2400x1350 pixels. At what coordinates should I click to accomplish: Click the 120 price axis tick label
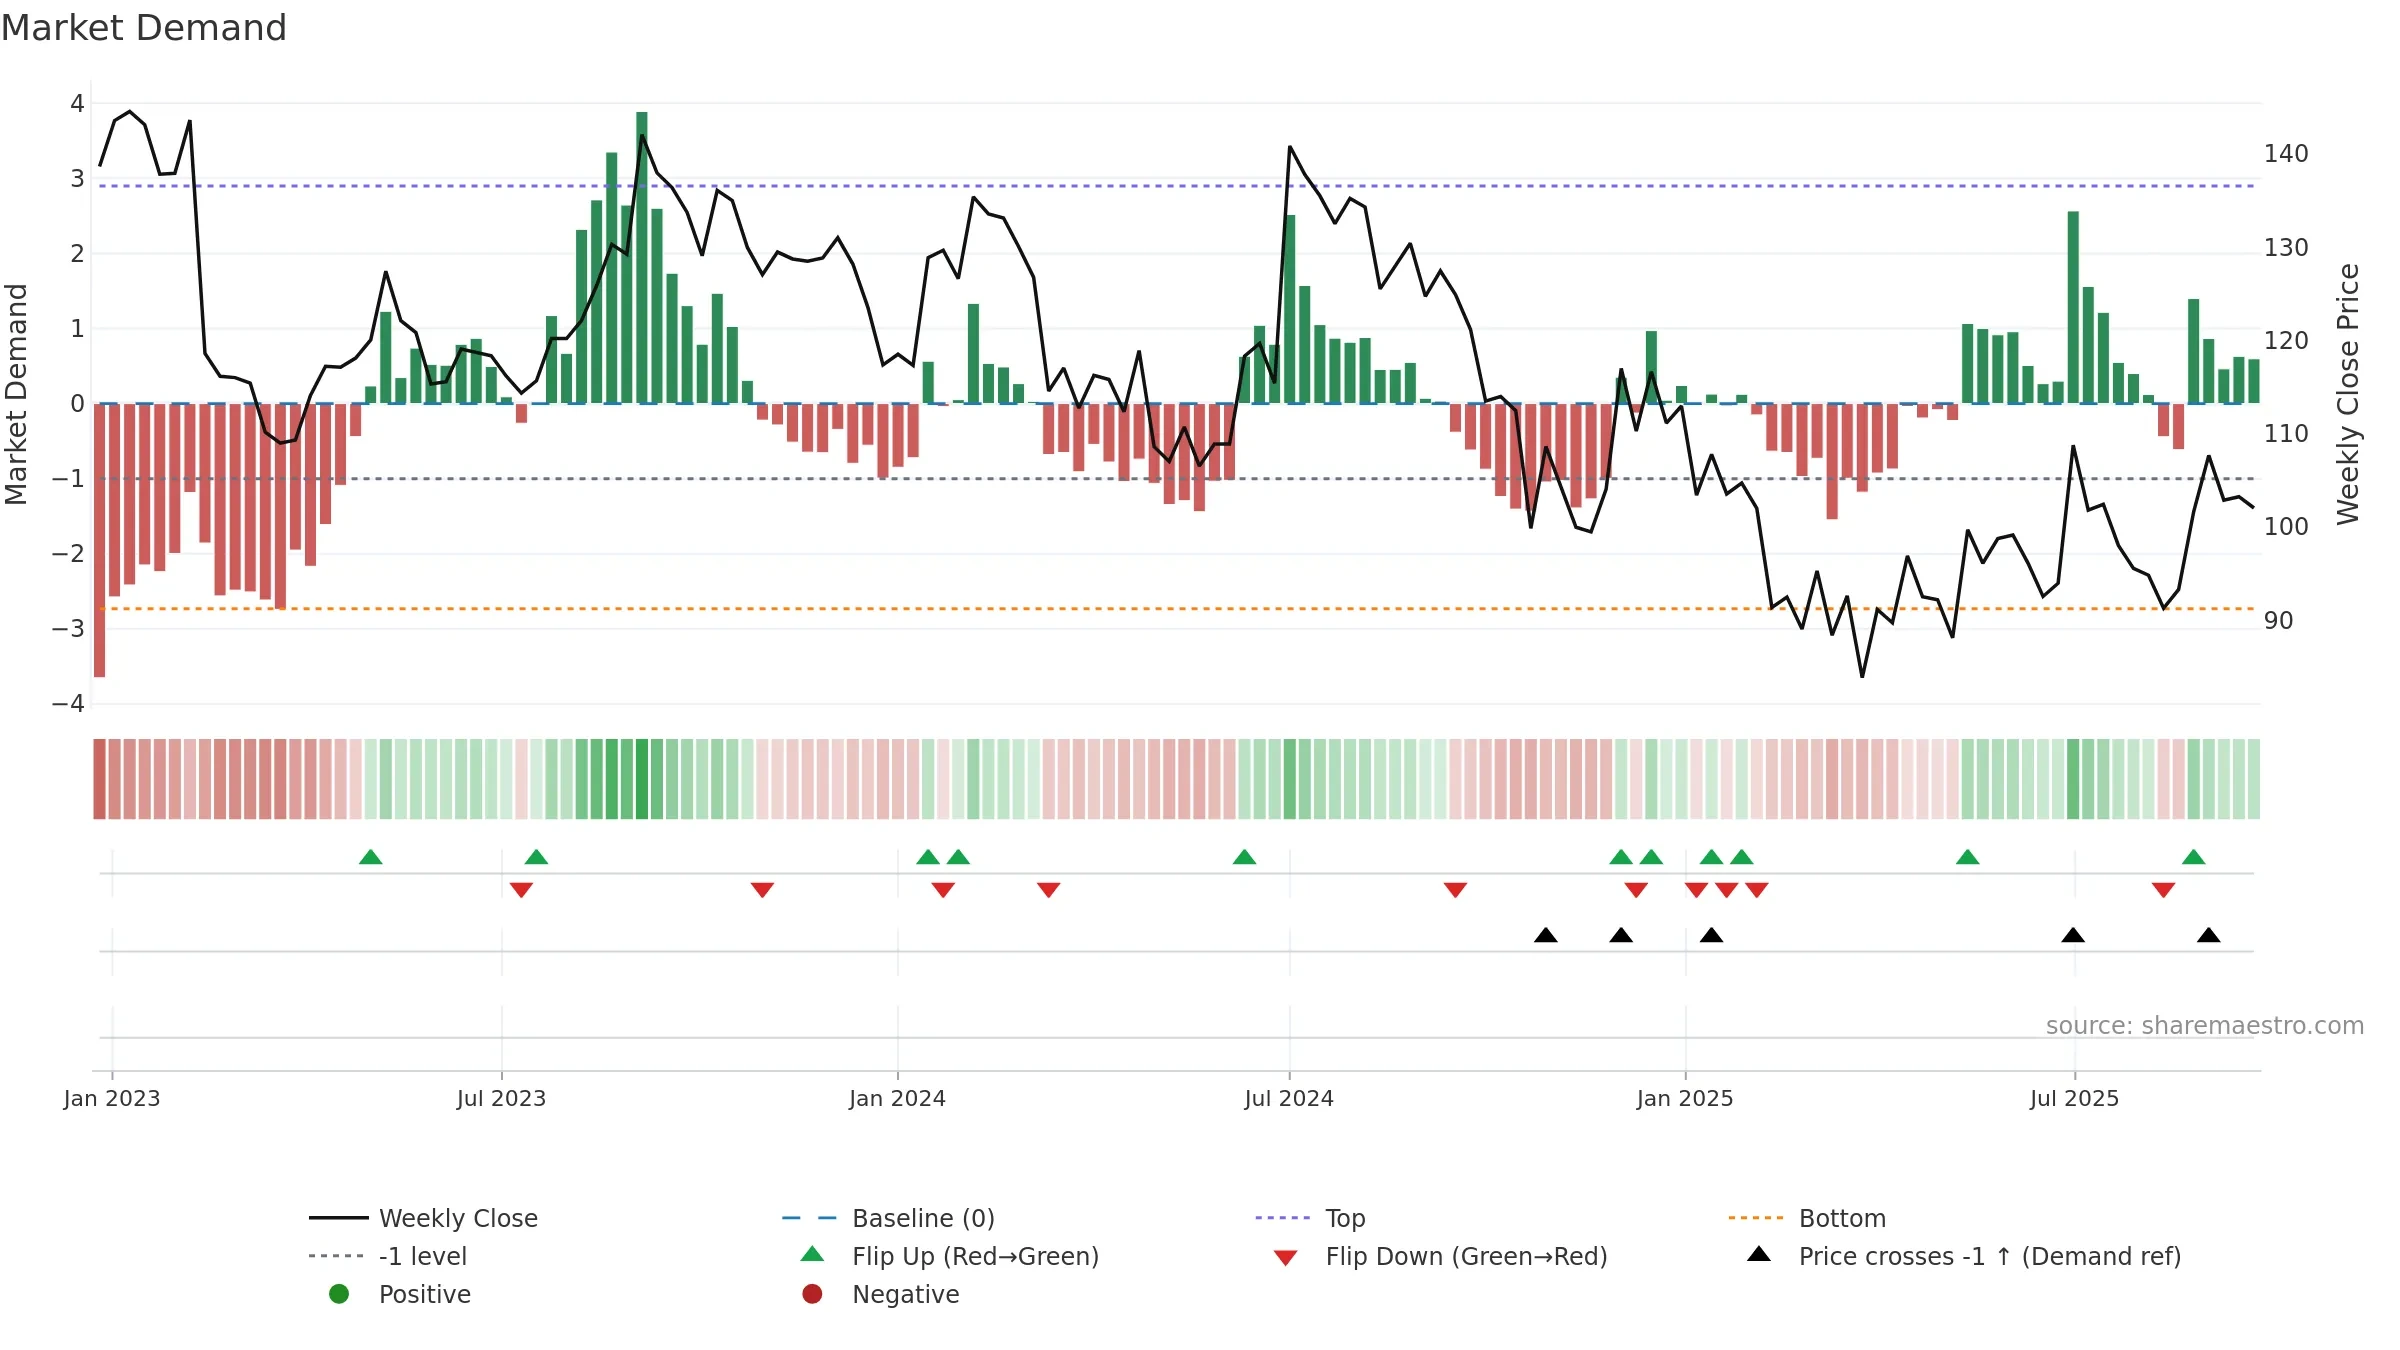click(x=2286, y=340)
